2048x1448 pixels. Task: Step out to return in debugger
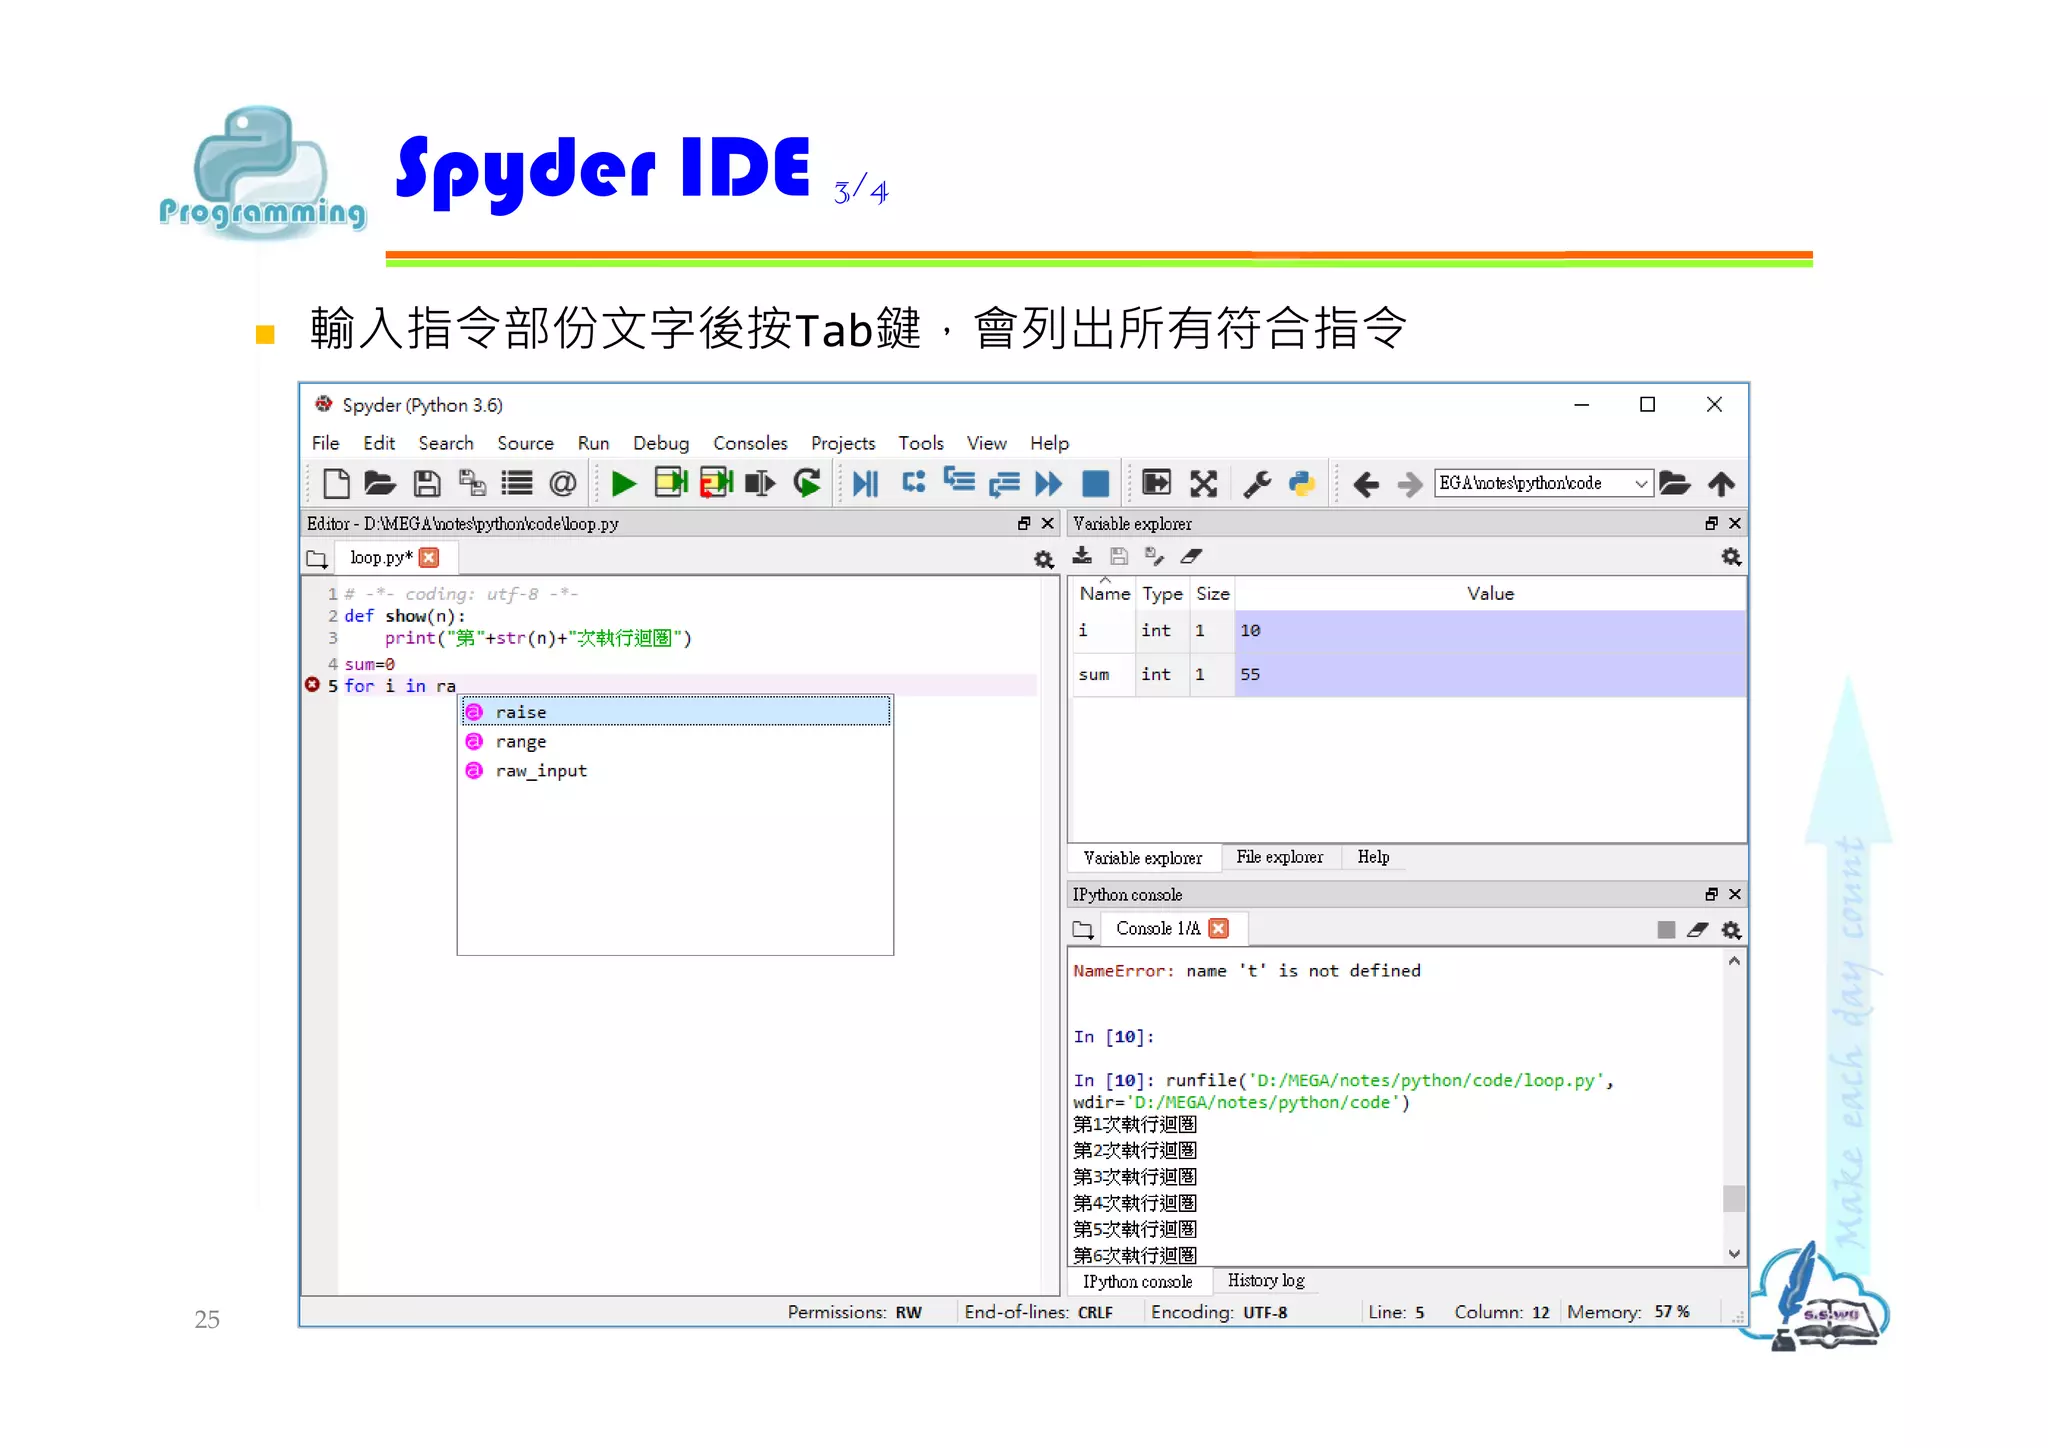coord(1003,484)
